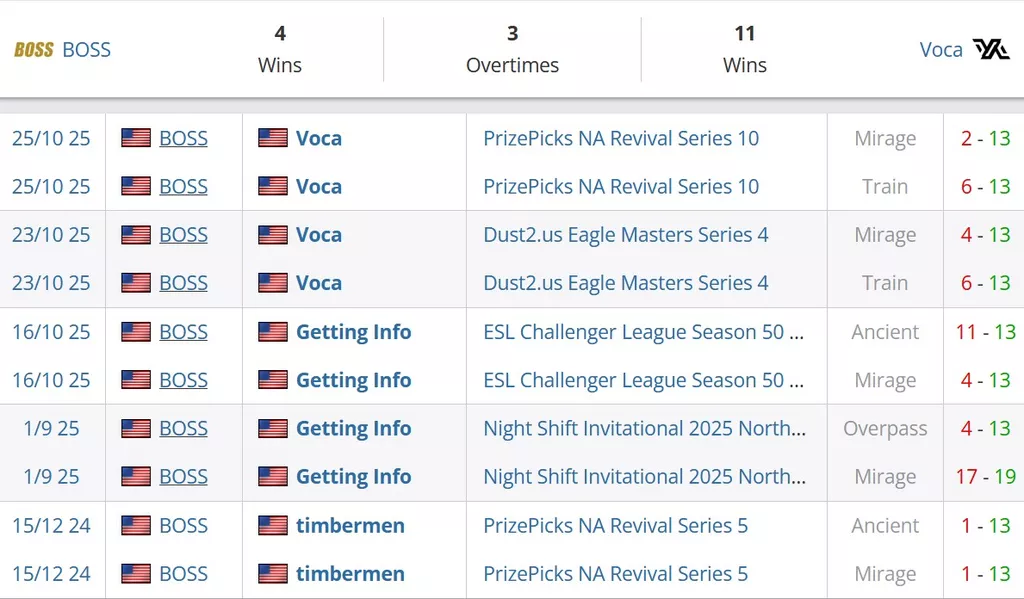
Task: Click US flag beside BOSS, Train 6 - 13 PrizePicks row
Action: 136,187
